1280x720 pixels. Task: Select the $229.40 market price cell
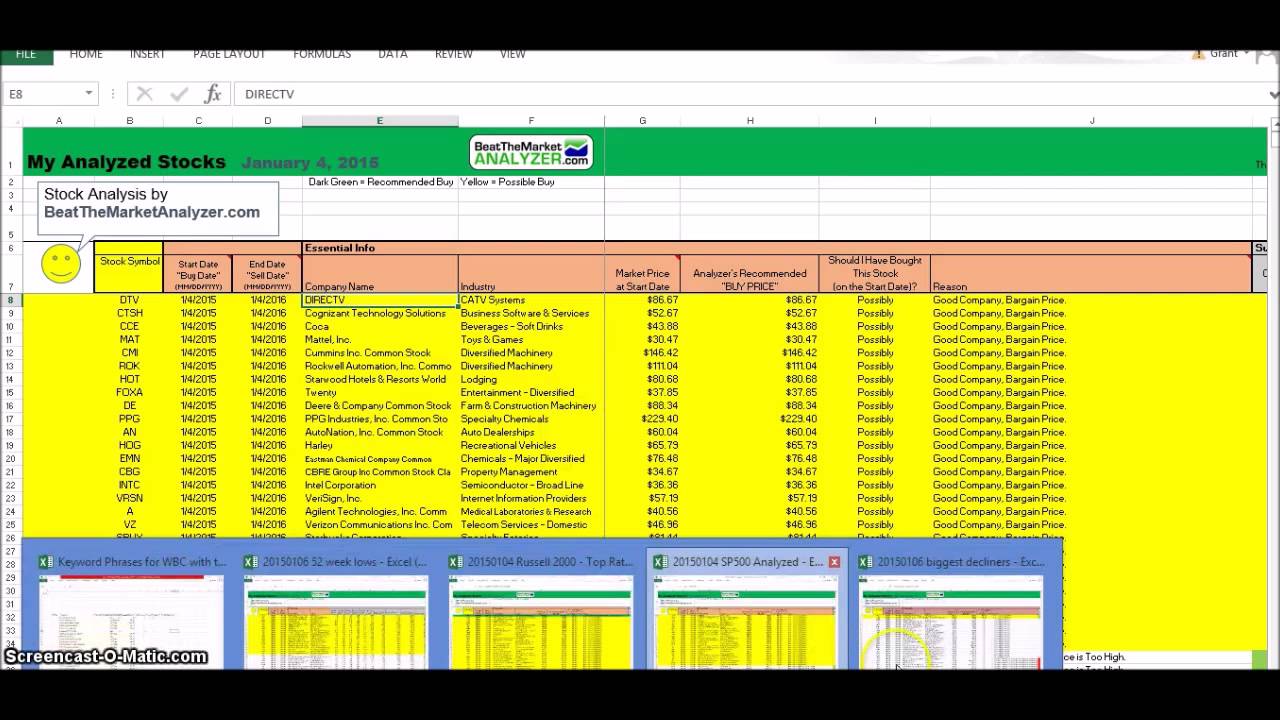[642, 419]
